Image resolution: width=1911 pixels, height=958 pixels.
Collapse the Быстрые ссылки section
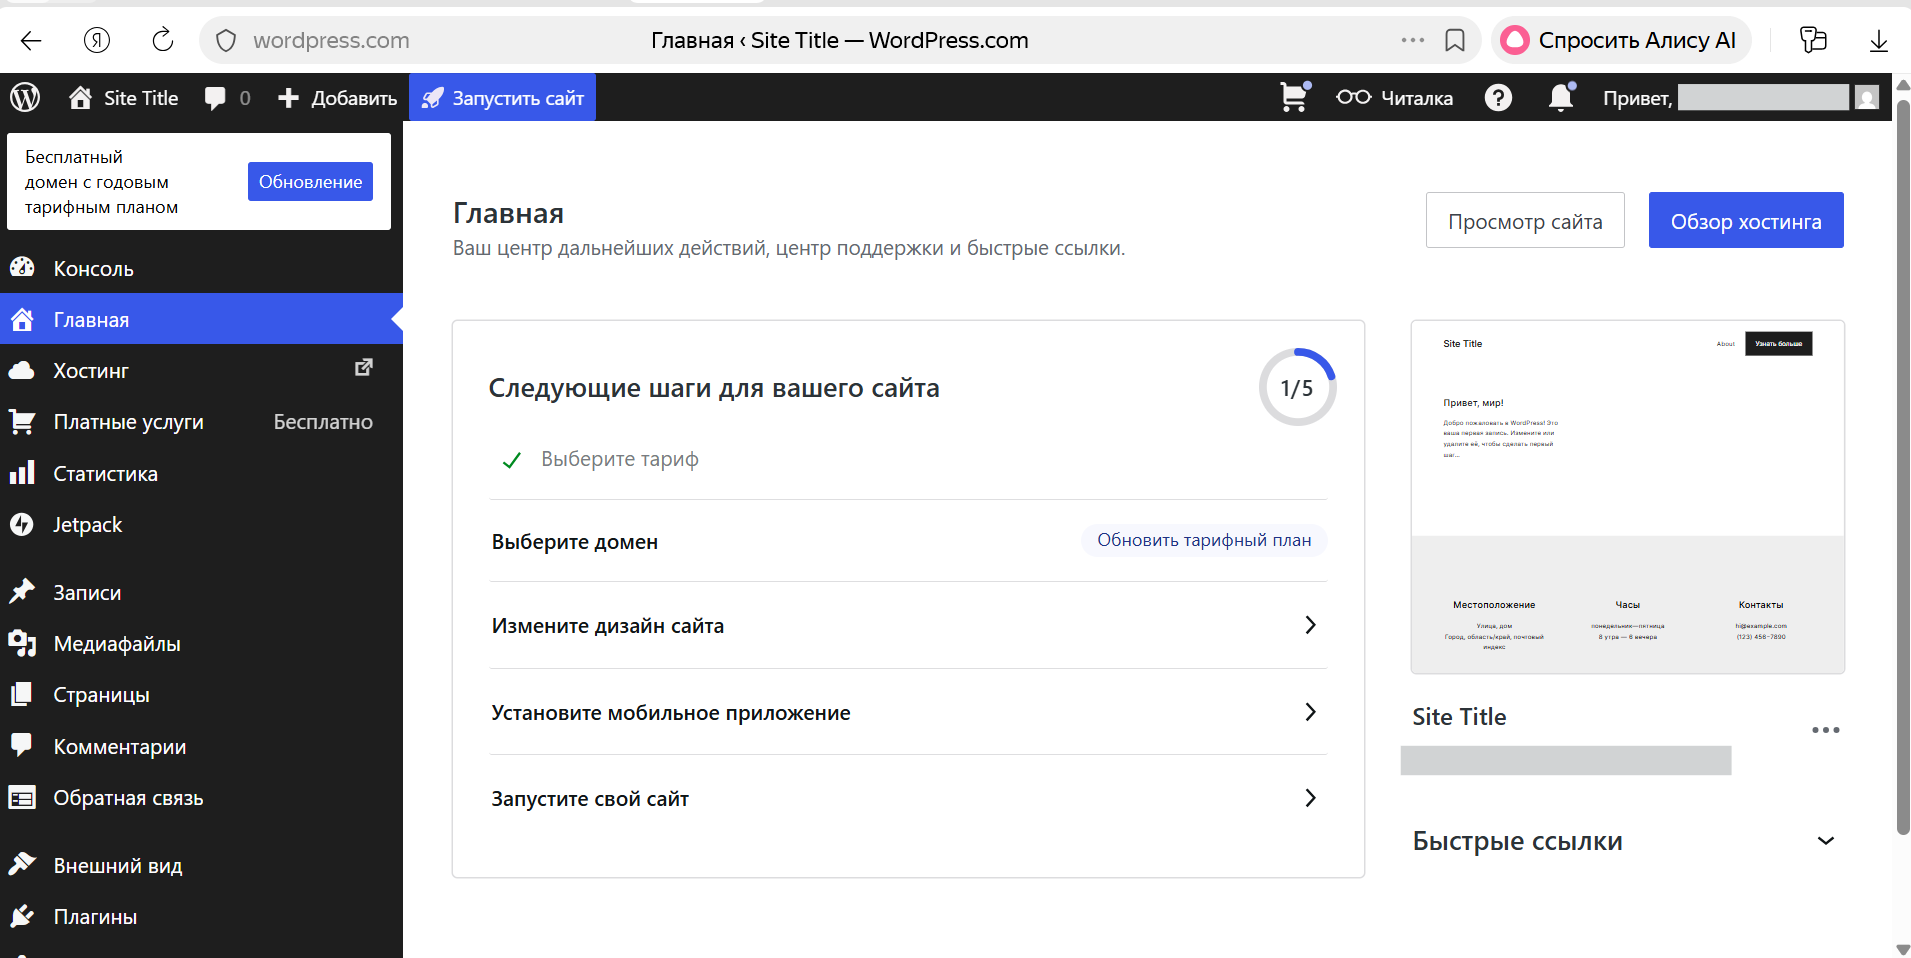(1826, 841)
